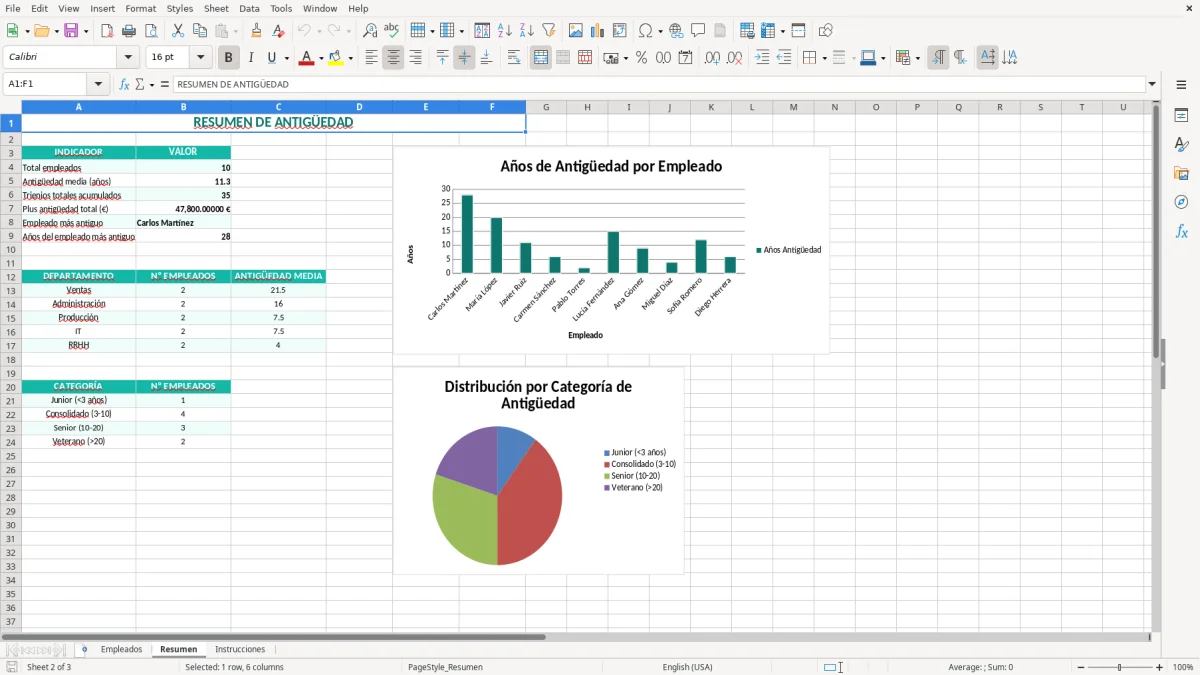Toggle Center Horizontally alignment
Image resolution: width=1200 pixels, height=675 pixels.
pyautogui.click(x=393, y=58)
